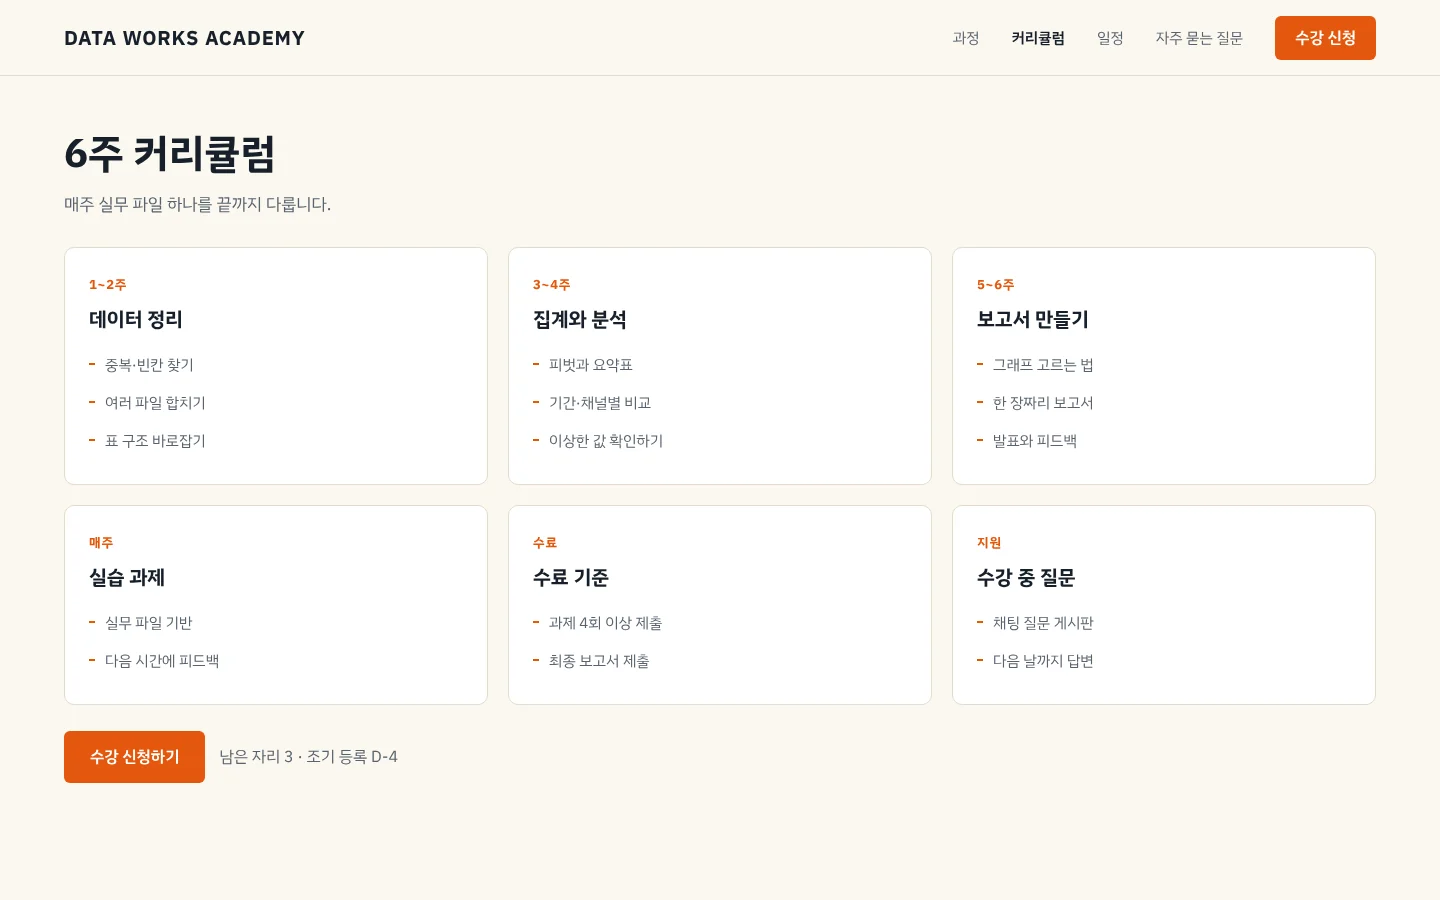Click the 1~2주 label

click(x=107, y=285)
